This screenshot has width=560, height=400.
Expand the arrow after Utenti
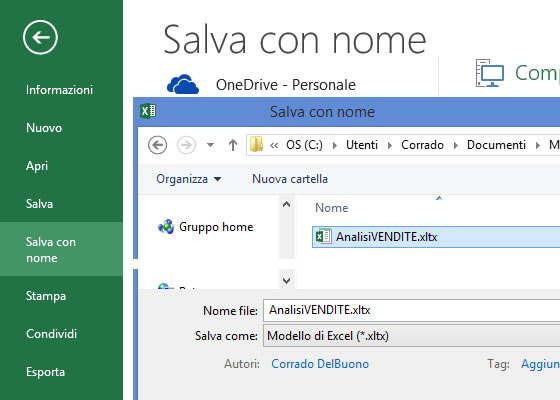pos(390,145)
